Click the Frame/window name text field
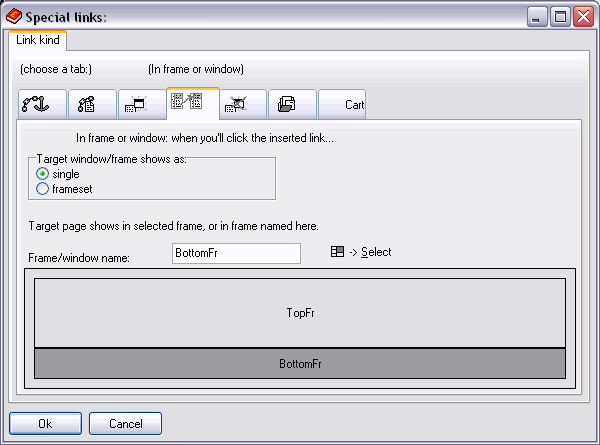The height and width of the screenshot is (445, 600). 236,254
